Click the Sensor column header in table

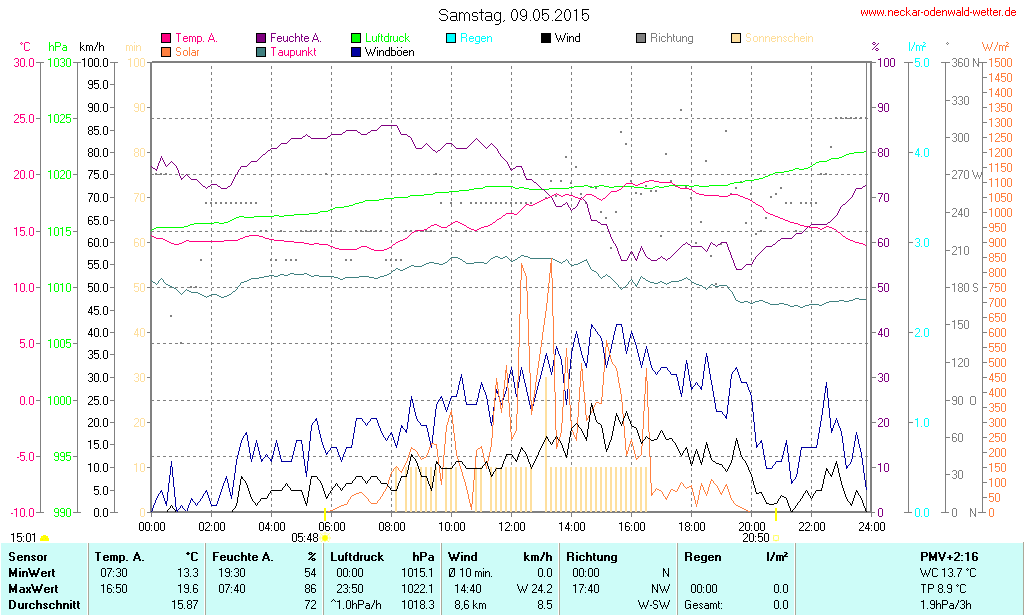point(28,556)
